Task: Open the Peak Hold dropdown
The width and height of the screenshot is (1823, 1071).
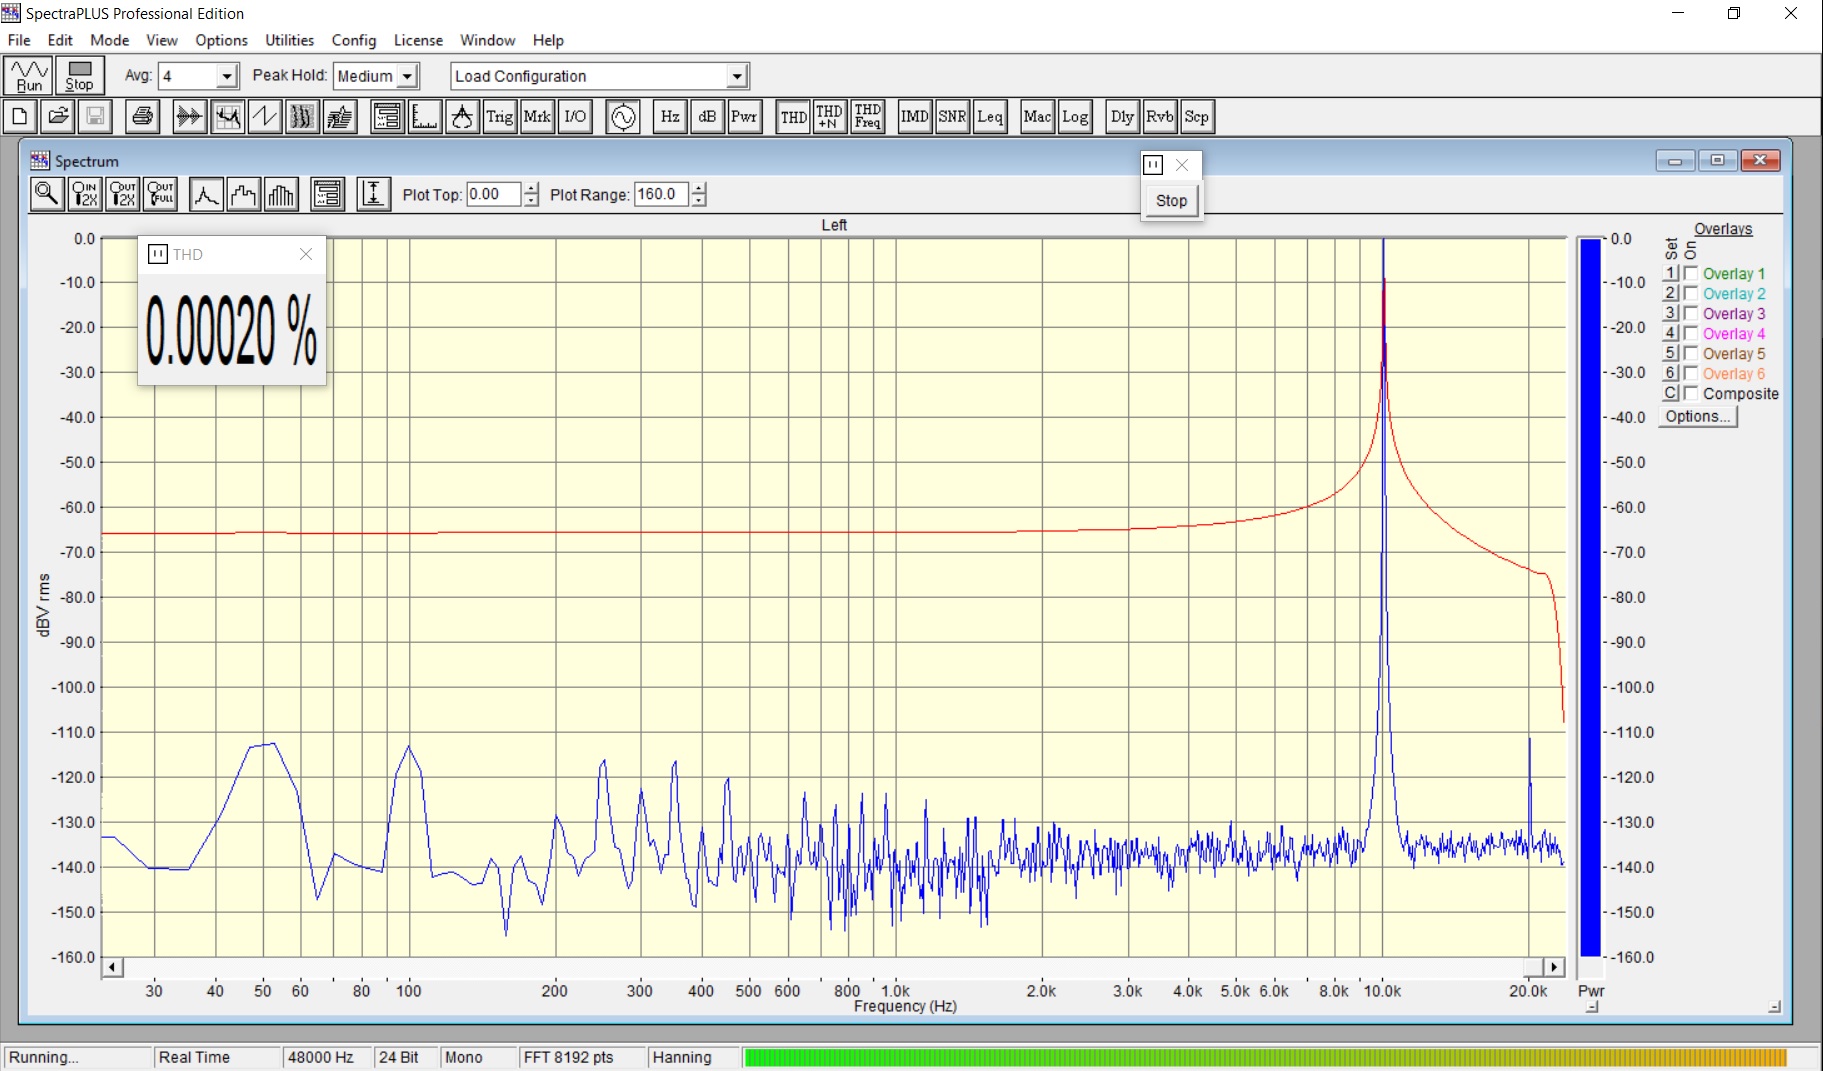Action: pos(407,76)
